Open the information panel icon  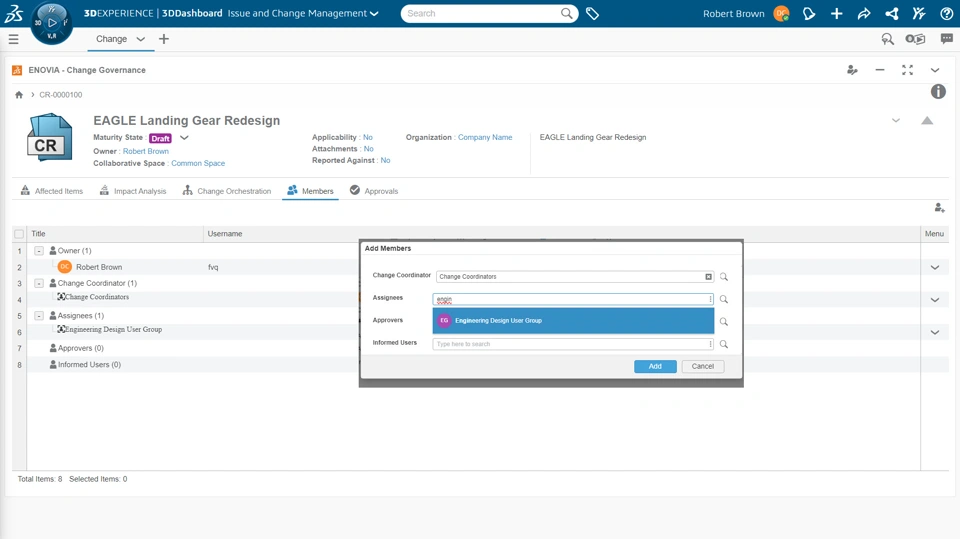[938, 92]
